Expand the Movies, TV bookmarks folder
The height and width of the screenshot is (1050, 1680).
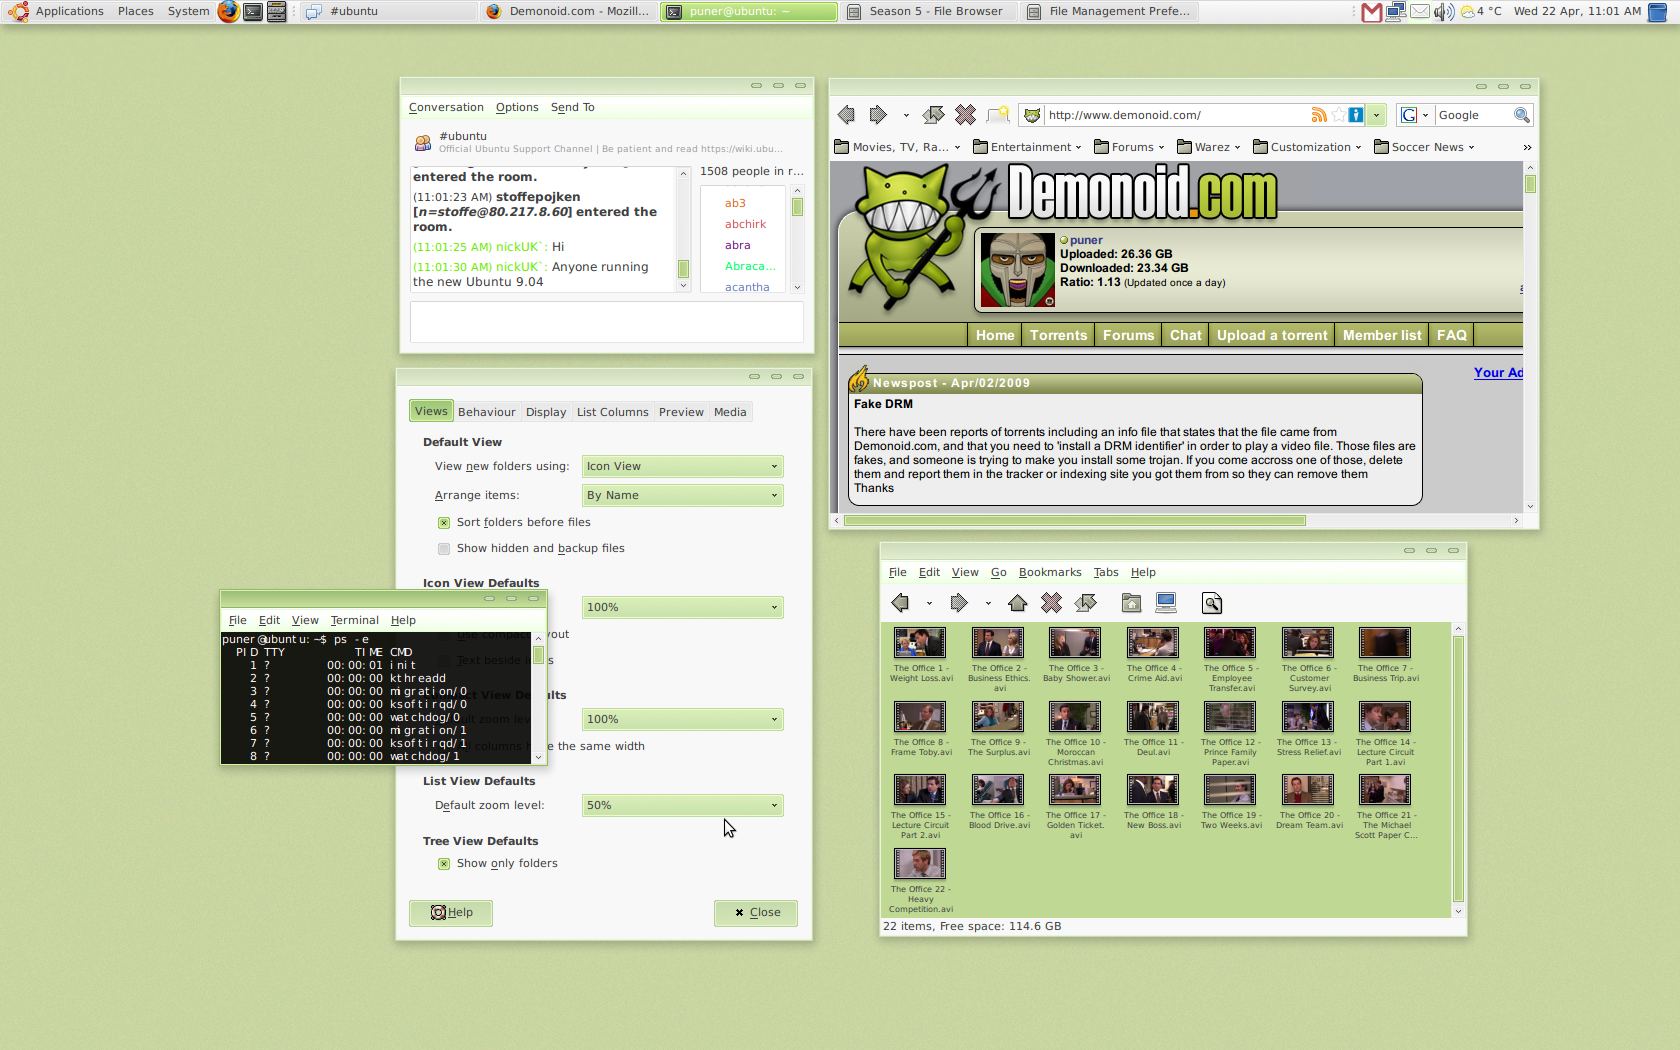pos(897,147)
